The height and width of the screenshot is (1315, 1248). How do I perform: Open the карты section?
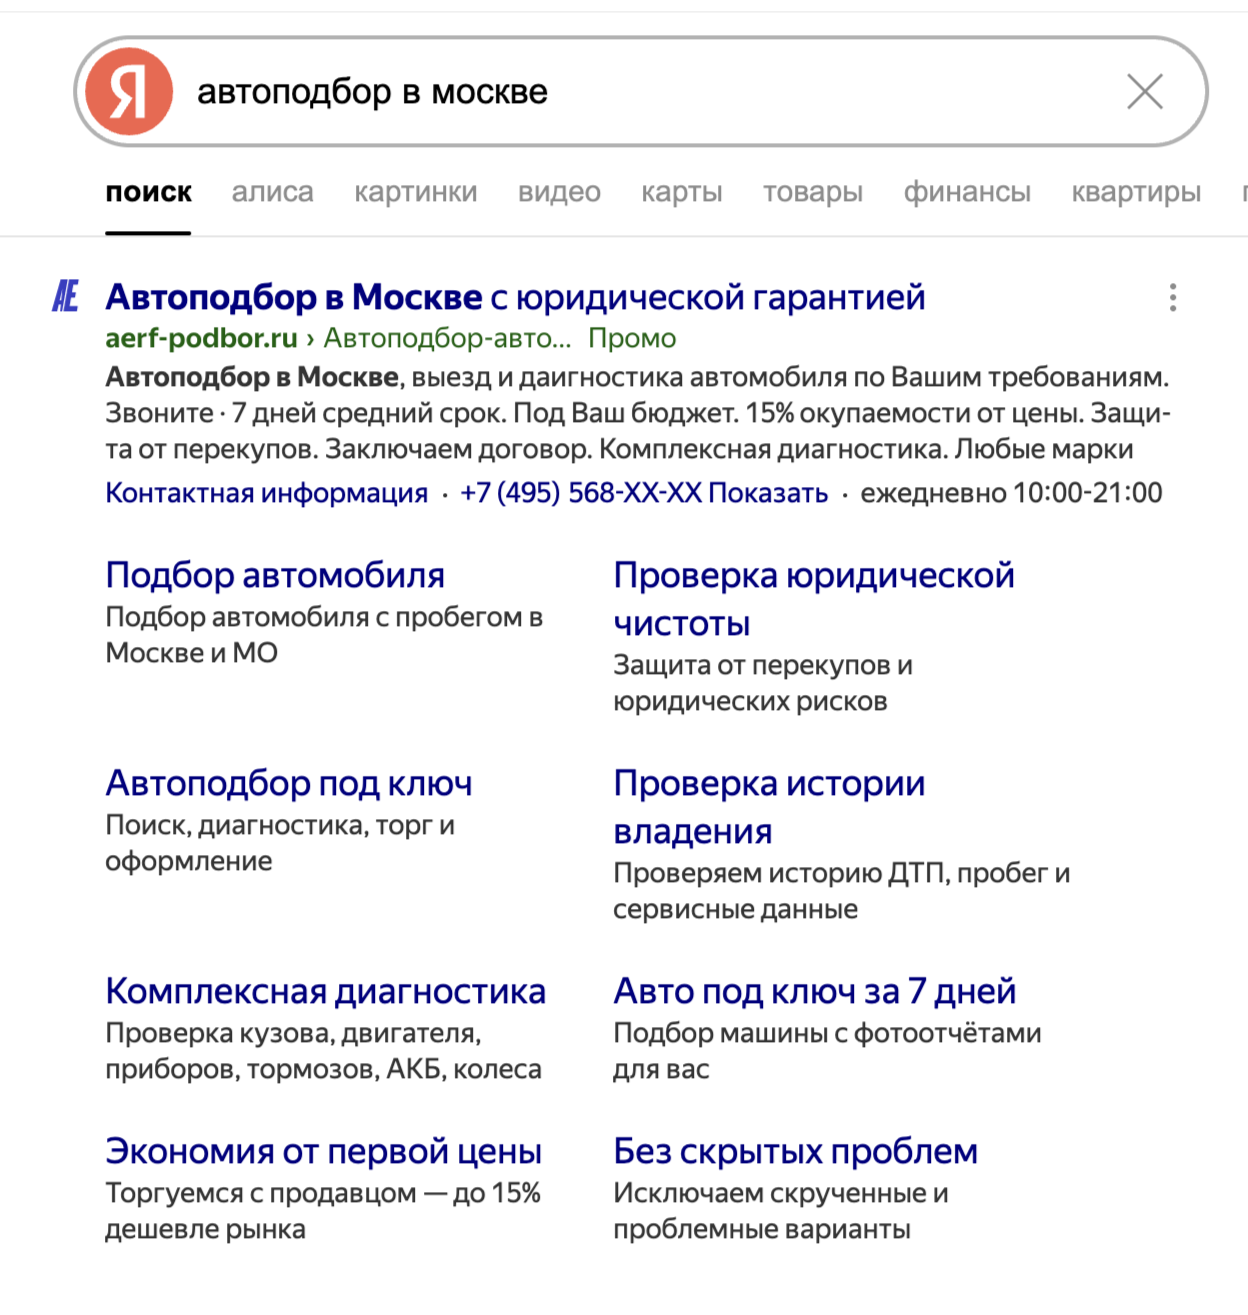click(682, 192)
